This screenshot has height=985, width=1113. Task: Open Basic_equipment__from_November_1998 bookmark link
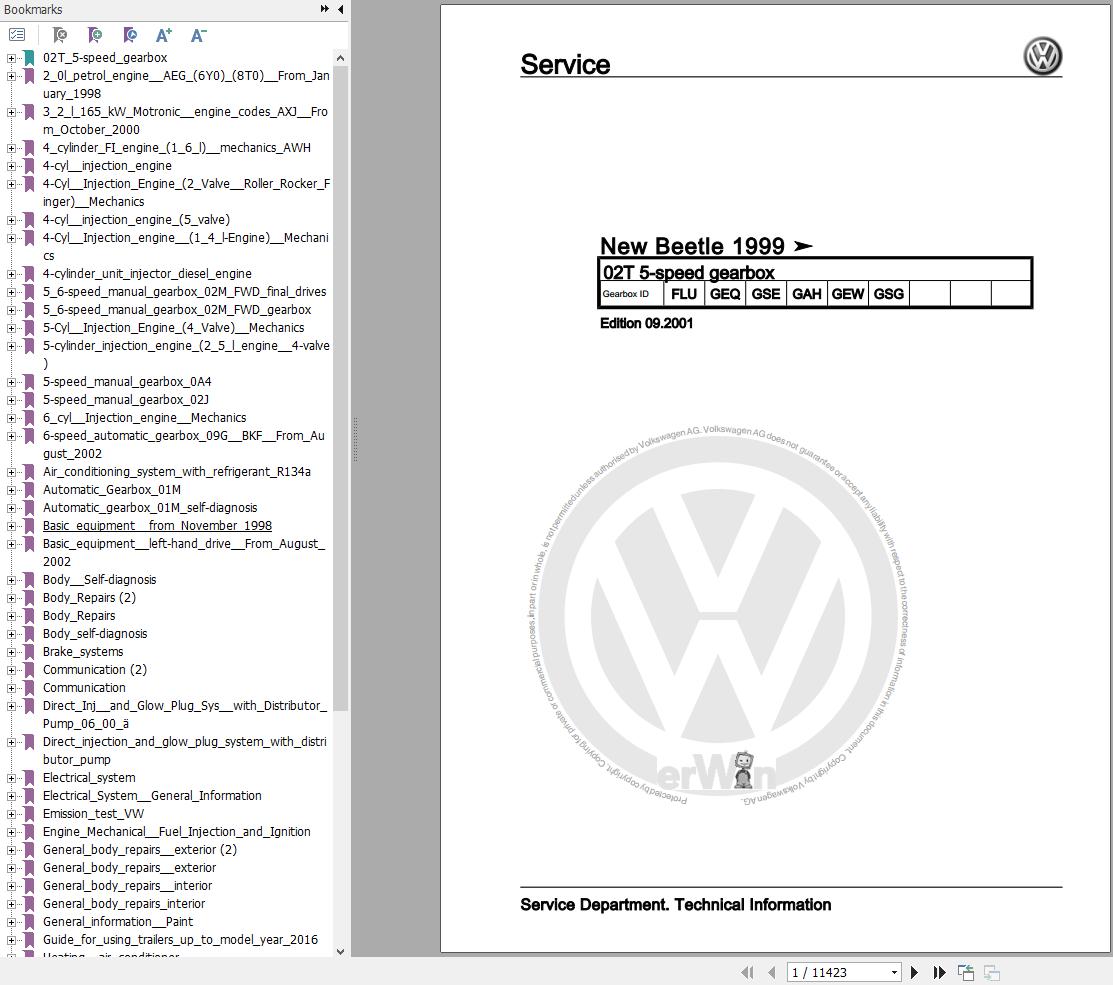coord(157,526)
